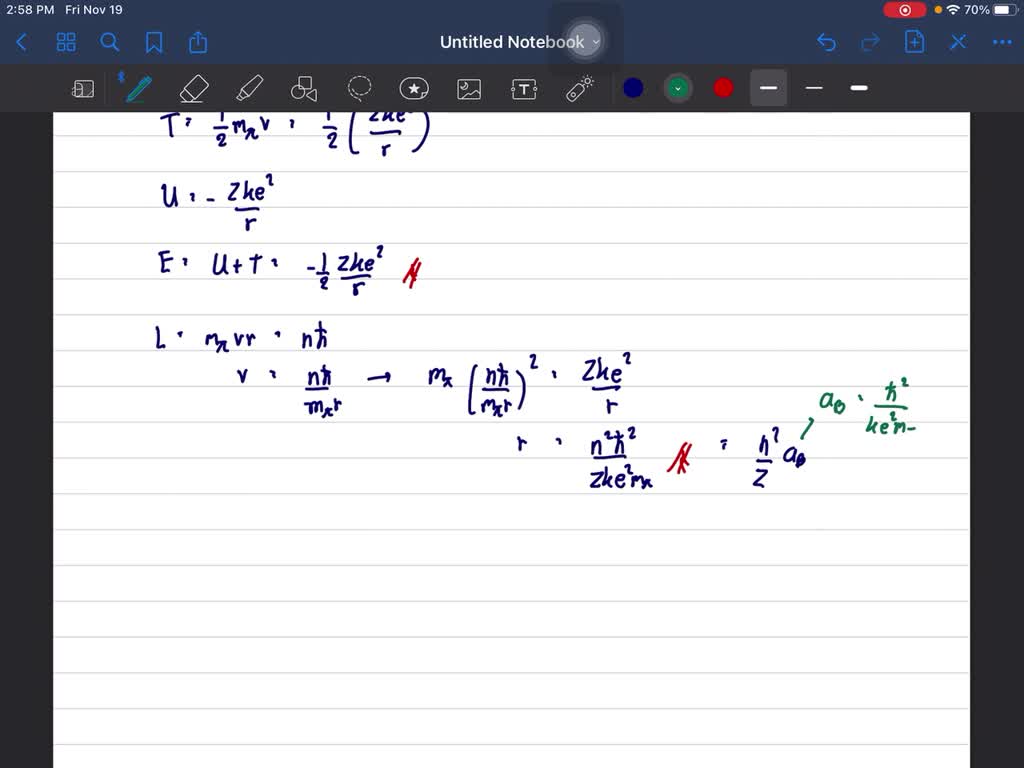This screenshot has width=1024, height=768.
Task: Open the Shapes tool
Action: [303, 88]
